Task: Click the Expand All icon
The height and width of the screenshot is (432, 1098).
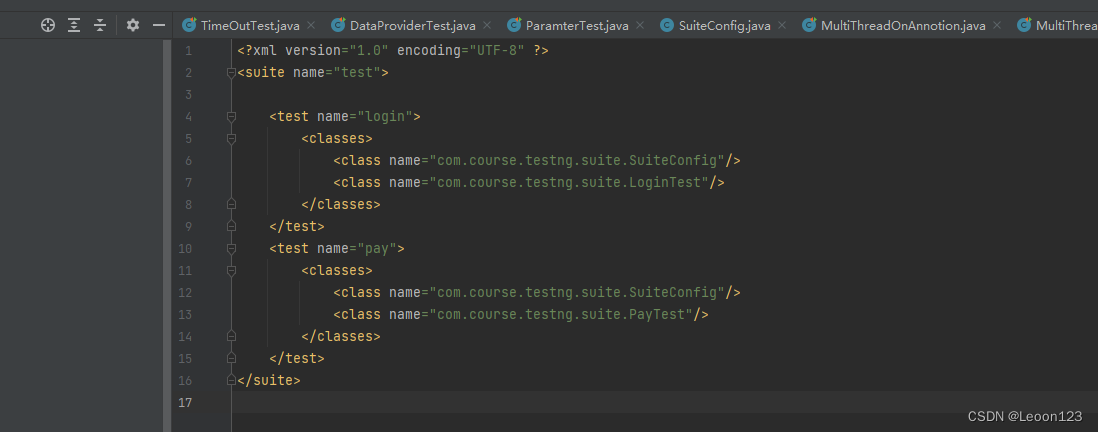Action: (x=74, y=26)
